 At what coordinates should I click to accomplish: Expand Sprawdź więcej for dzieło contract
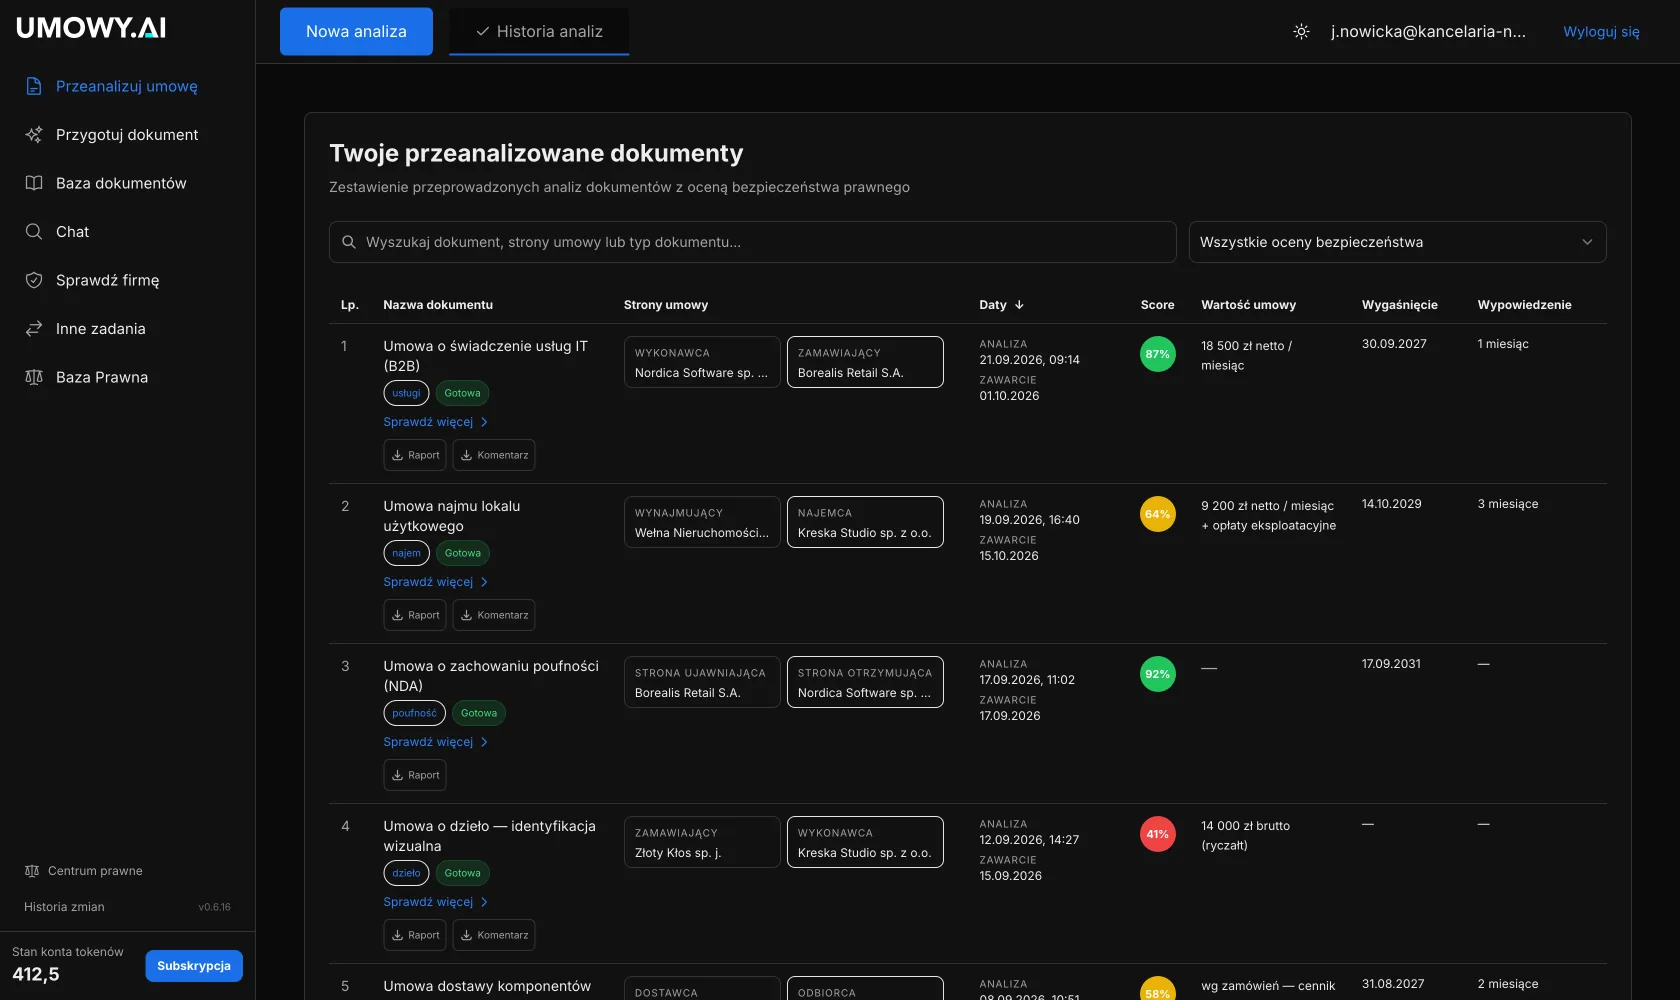[435, 902]
